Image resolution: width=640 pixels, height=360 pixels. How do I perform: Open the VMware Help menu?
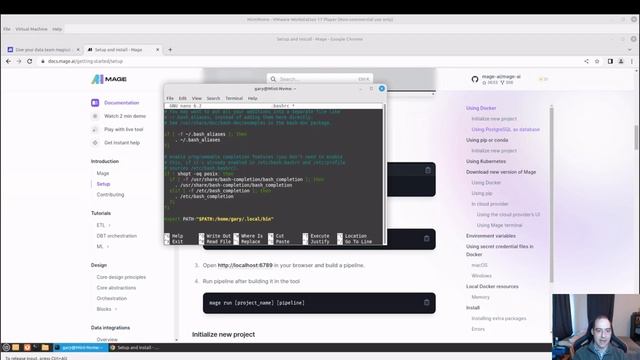[57, 29]
